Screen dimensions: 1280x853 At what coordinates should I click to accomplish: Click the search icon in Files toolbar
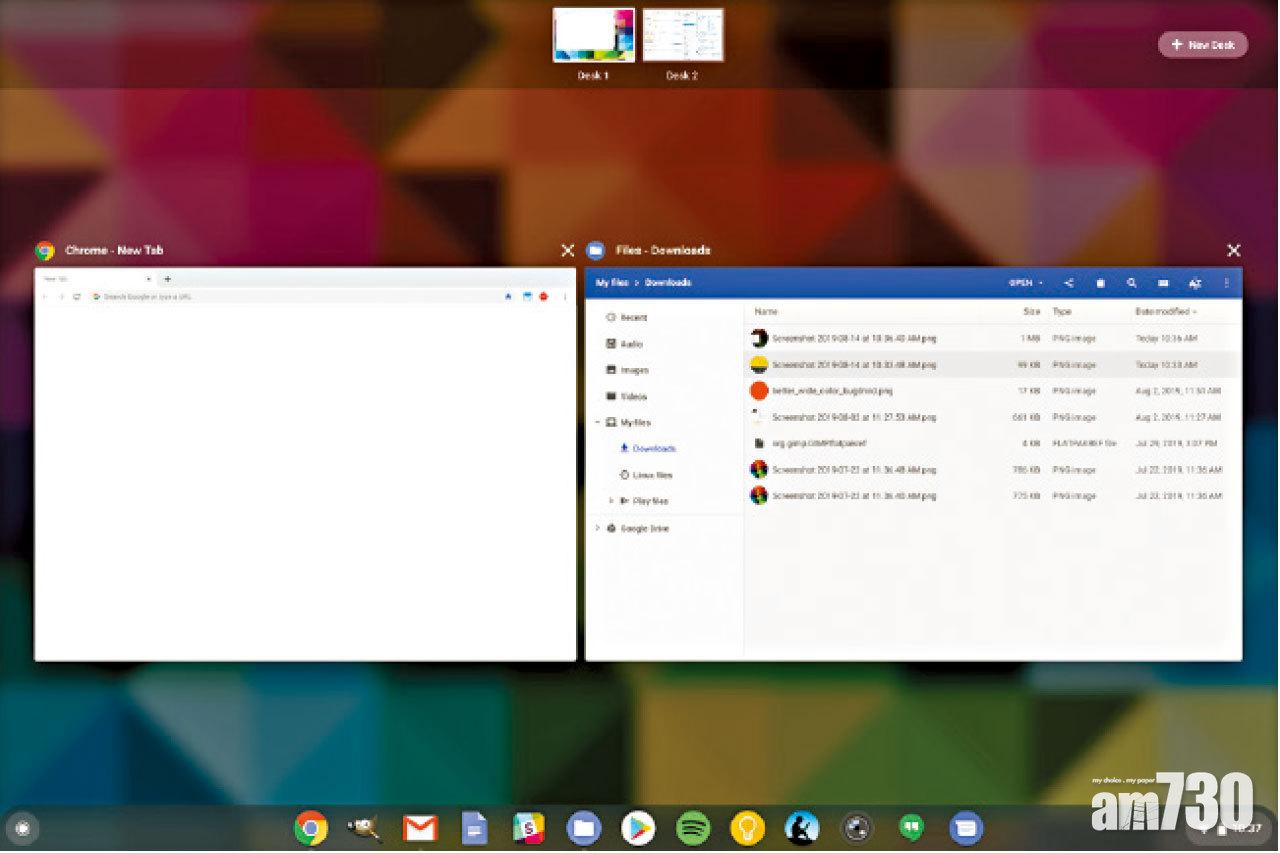point(1131,283)
